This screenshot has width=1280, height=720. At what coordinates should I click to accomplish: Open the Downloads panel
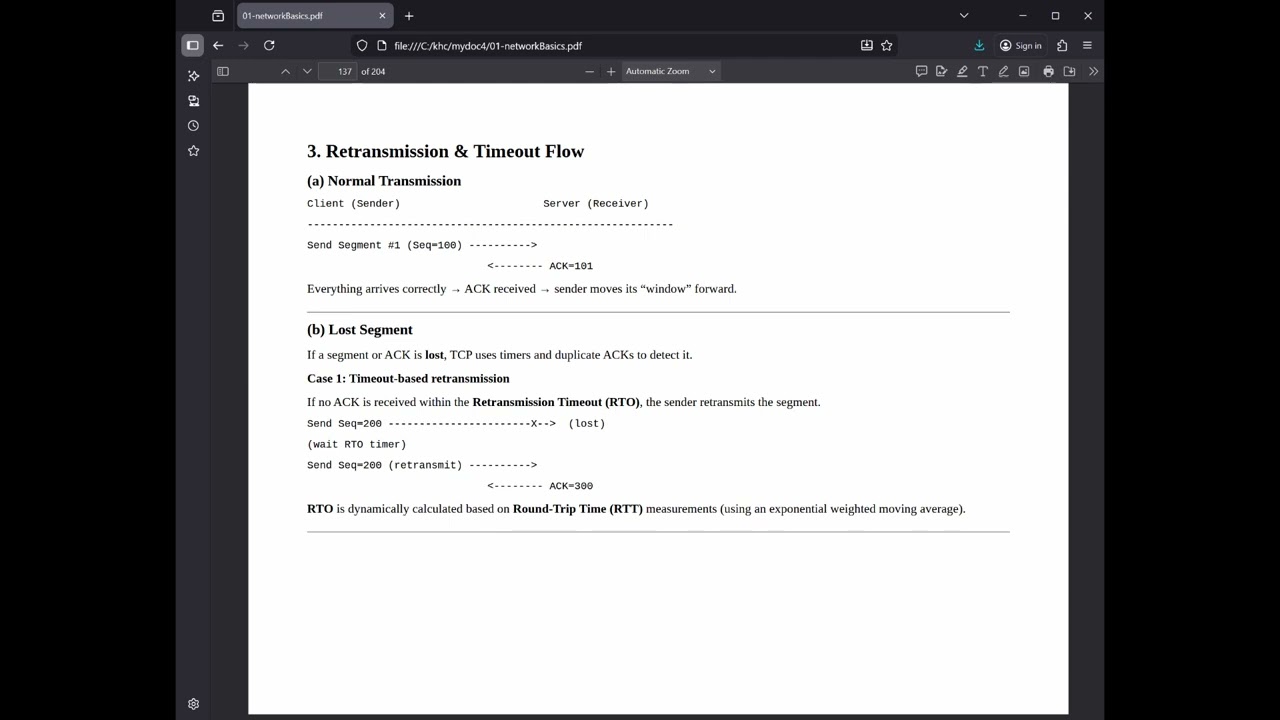979,45
